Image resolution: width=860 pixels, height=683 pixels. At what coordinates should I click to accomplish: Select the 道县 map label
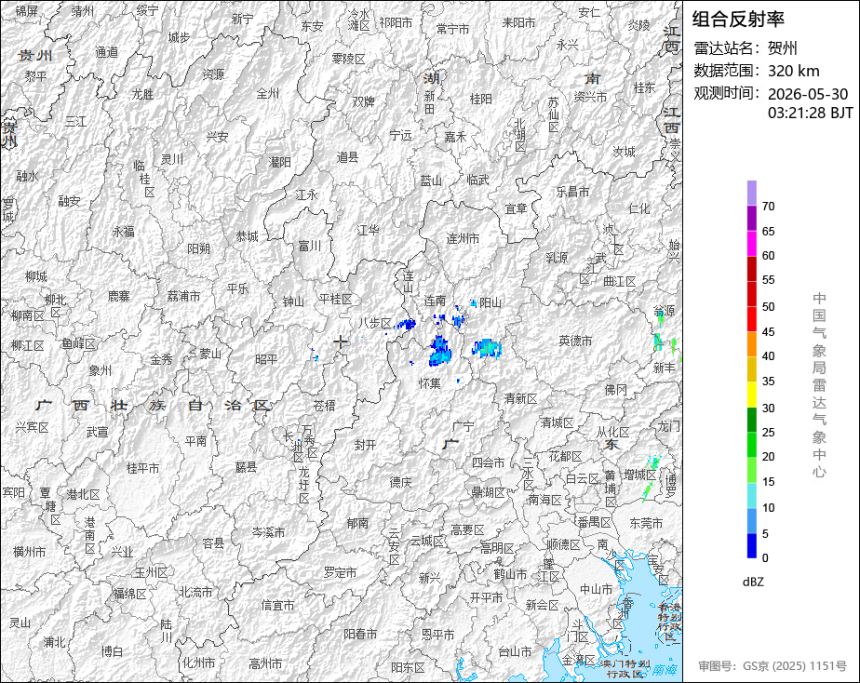pos(347,157)
